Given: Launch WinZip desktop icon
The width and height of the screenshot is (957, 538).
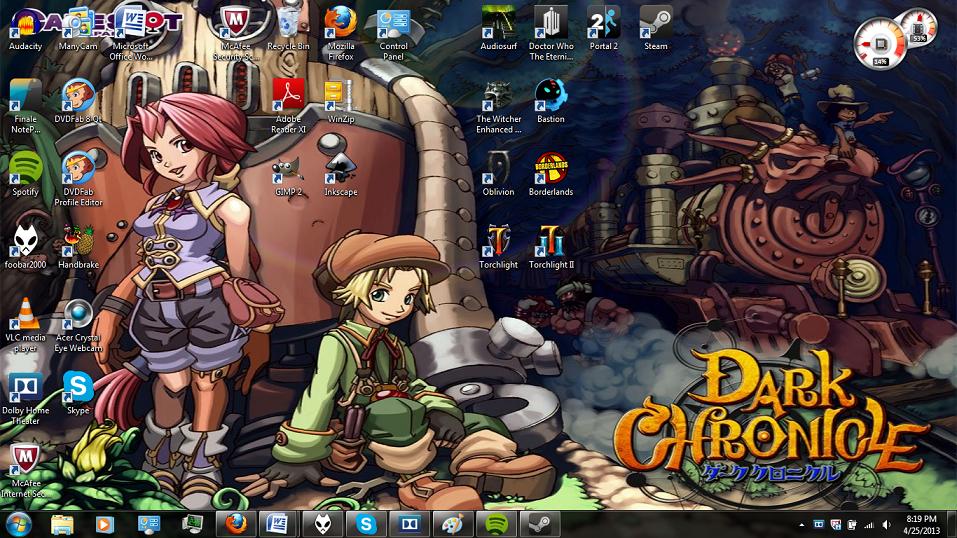Looking at the screenshot, I should 341,102.
